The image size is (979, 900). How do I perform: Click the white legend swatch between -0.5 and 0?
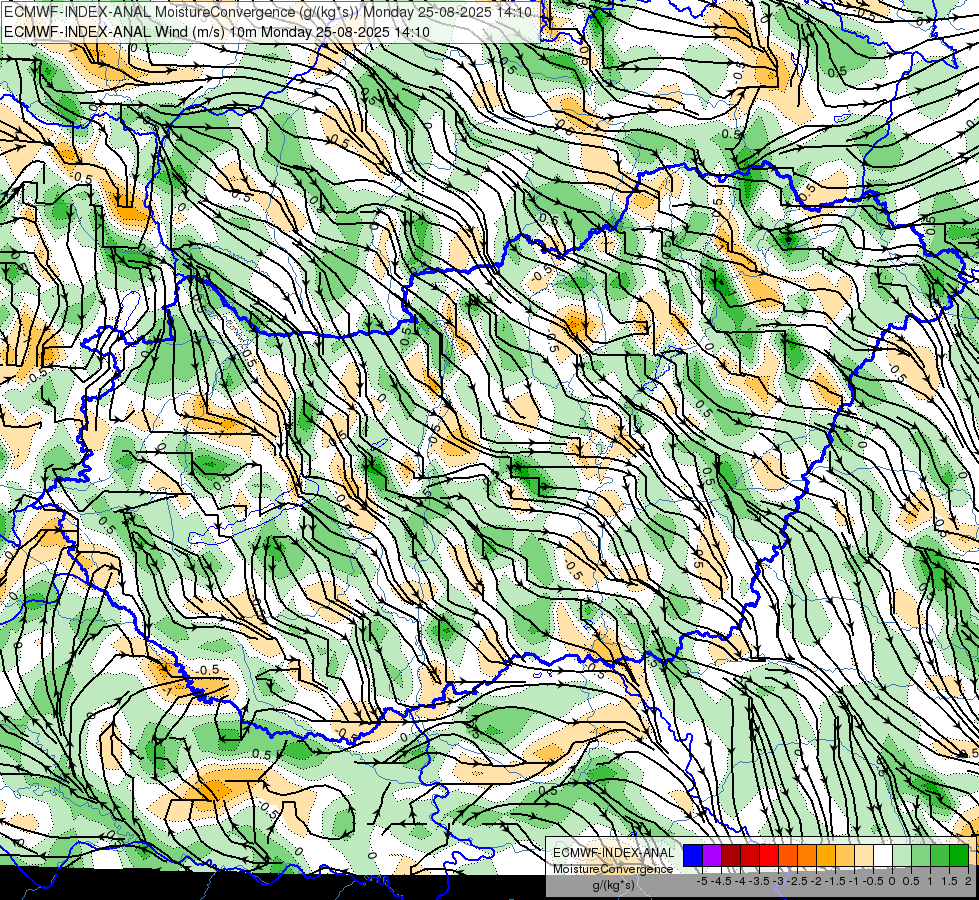(883, 856)
